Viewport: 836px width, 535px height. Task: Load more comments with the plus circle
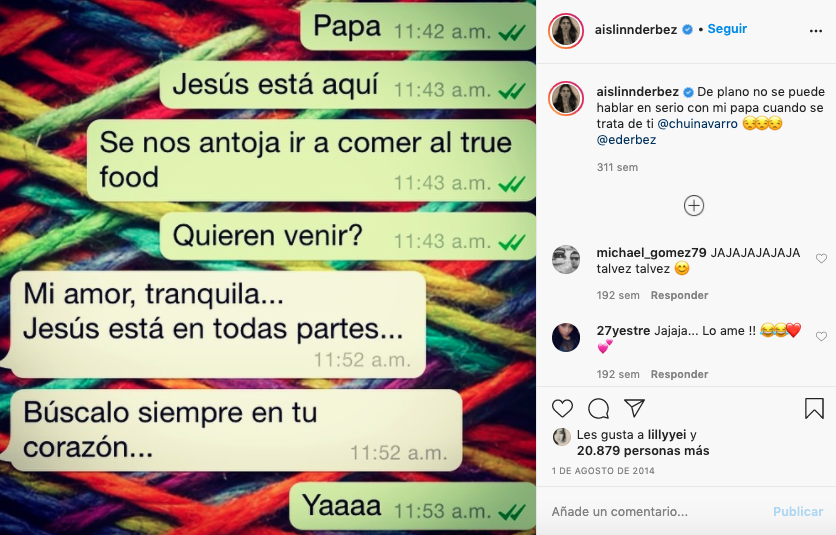694,205
